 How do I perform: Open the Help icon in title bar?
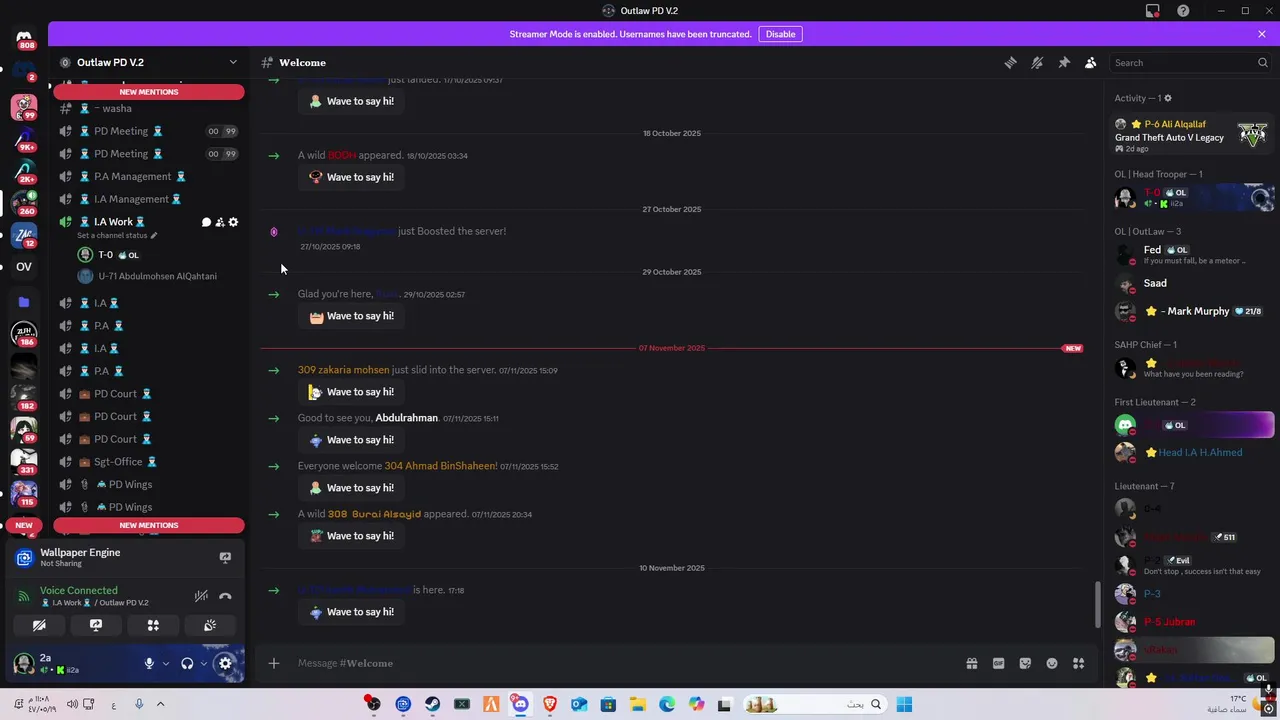1183,11
